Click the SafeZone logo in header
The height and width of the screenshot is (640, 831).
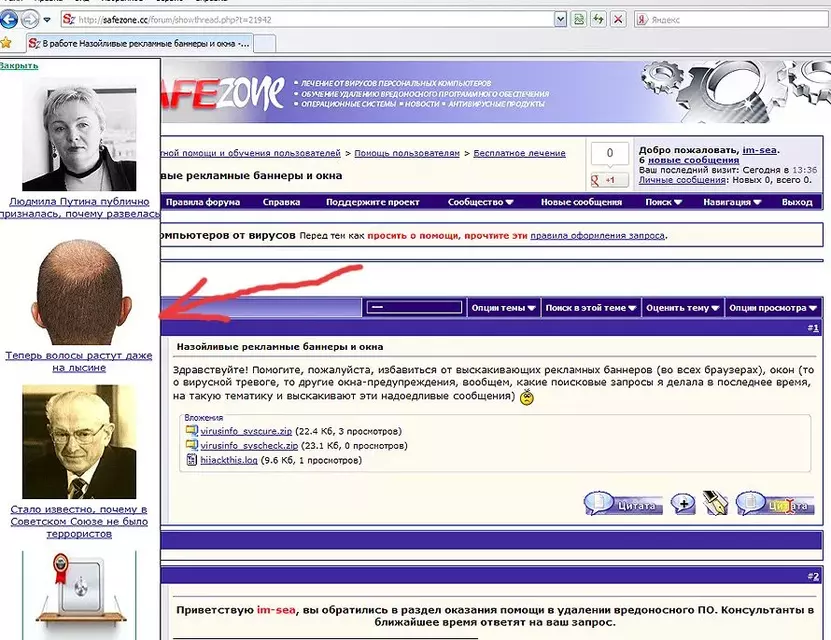coord(222,92)
